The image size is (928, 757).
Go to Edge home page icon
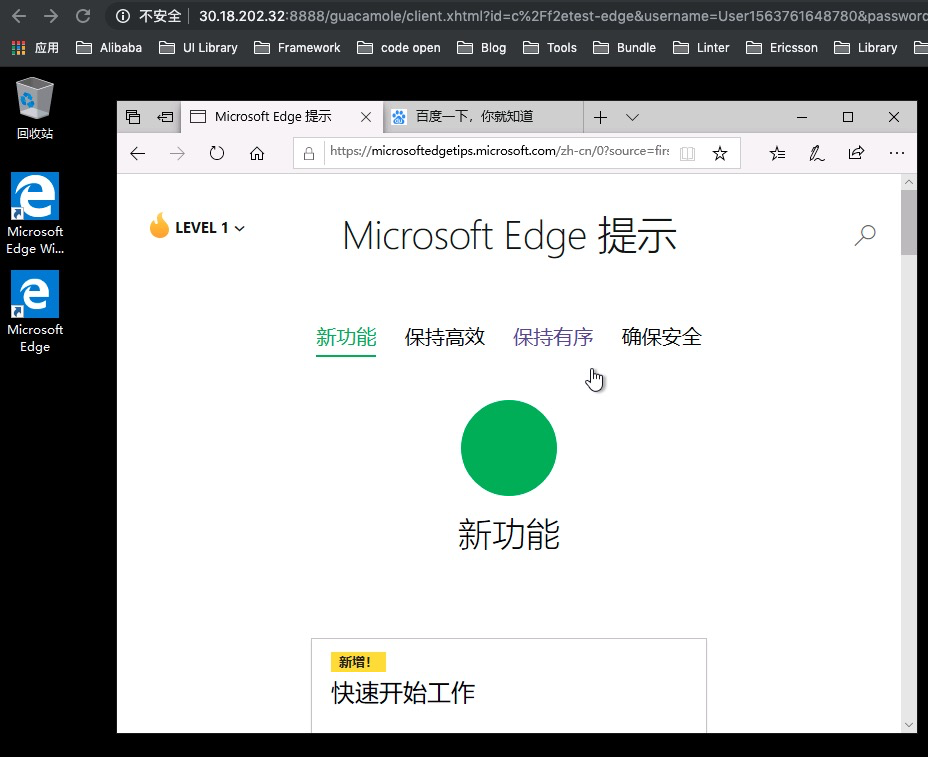point(256,154)
